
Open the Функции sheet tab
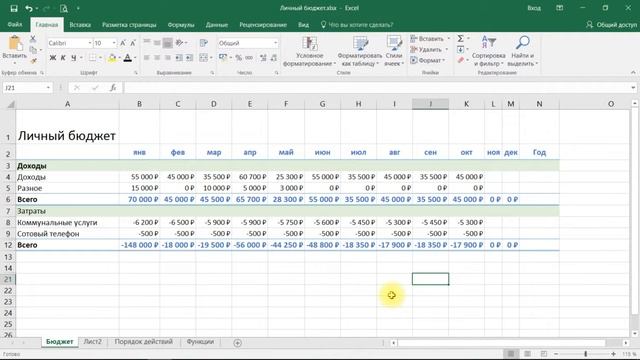[200, 342]
